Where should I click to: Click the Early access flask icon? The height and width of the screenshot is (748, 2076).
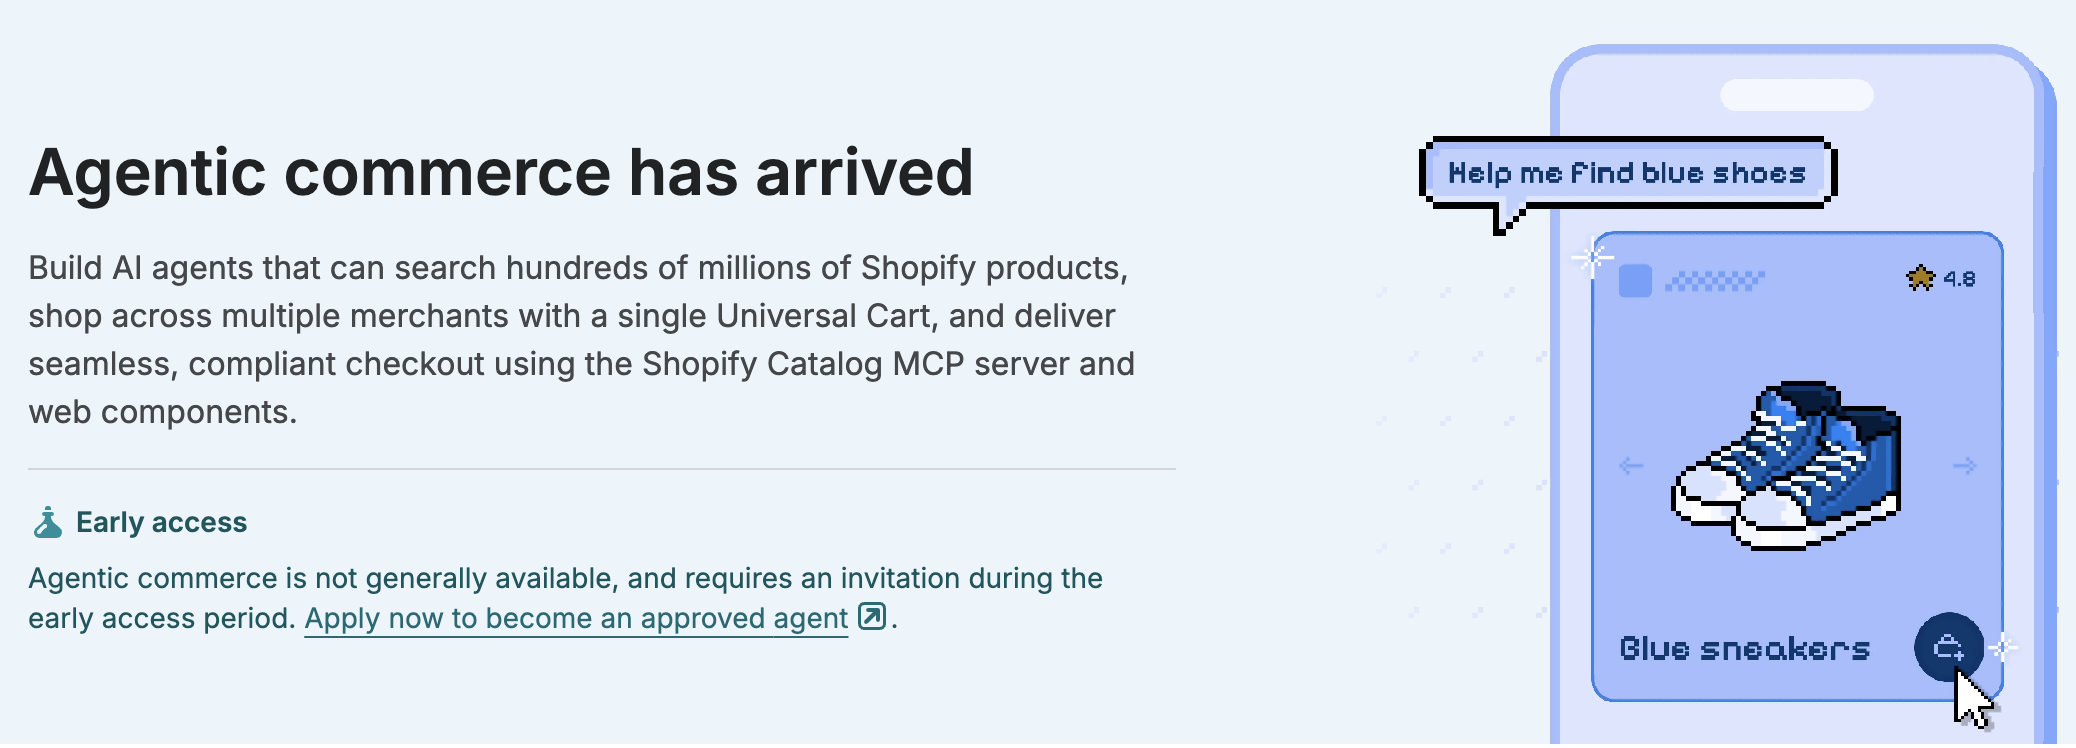pos(47,522)
